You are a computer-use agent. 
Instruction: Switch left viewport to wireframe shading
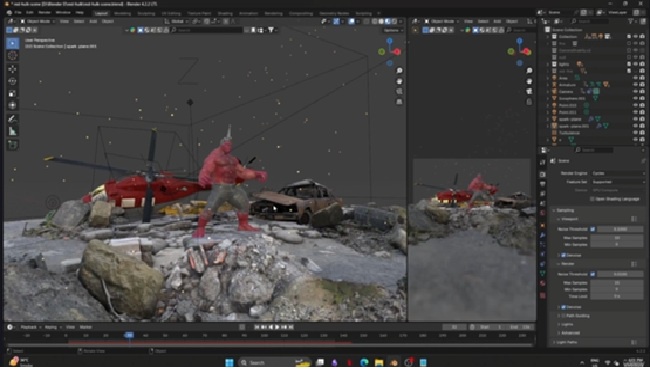coord(375,21)
